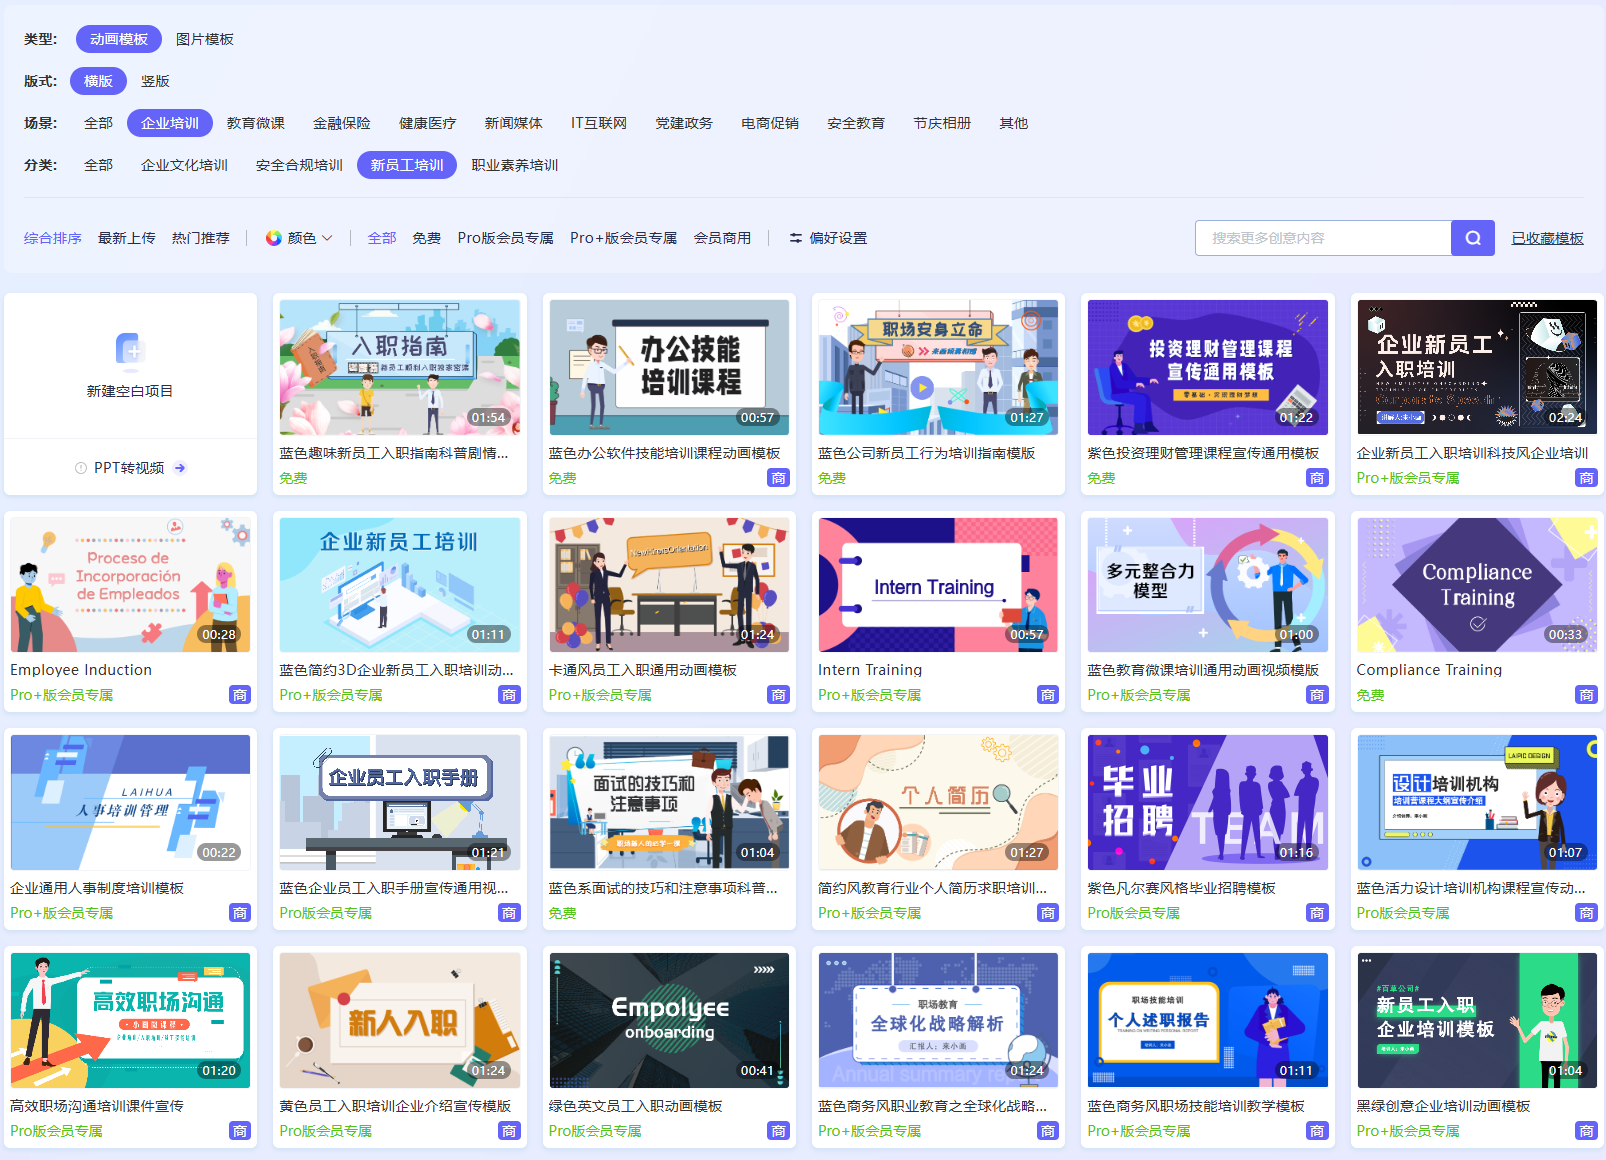Click the 商 badge on Compliance Training template
1606x1160 pixels.
point(1586,694)
